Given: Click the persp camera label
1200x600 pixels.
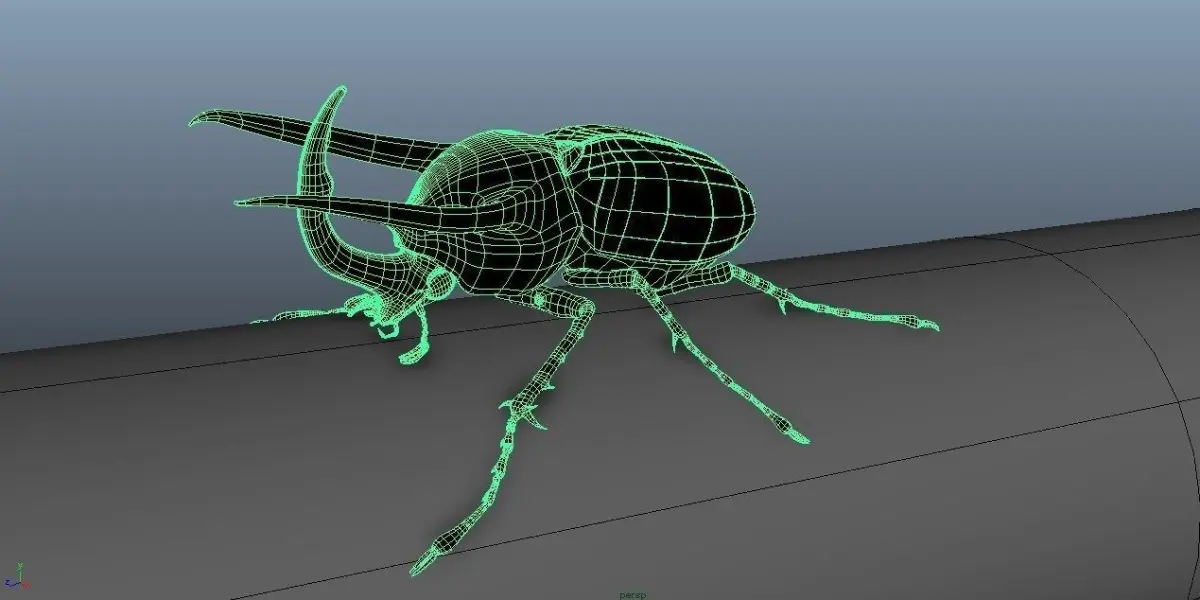Looking at the screenshot, I should tap(632, 594).
